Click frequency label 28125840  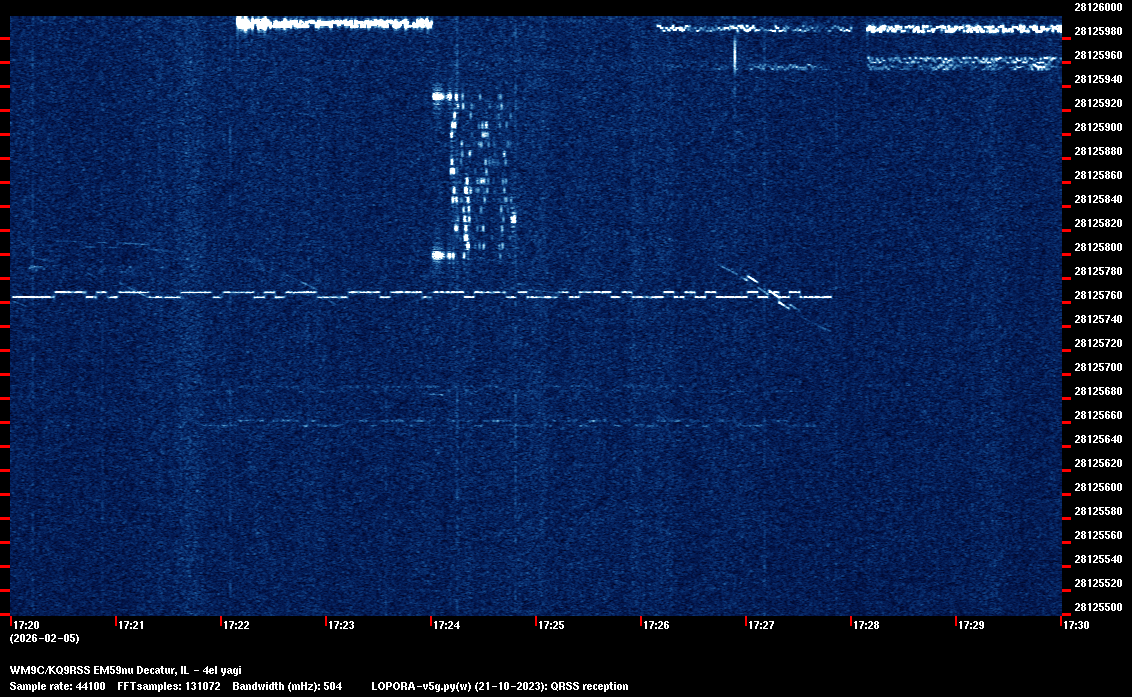point(1098,199)
